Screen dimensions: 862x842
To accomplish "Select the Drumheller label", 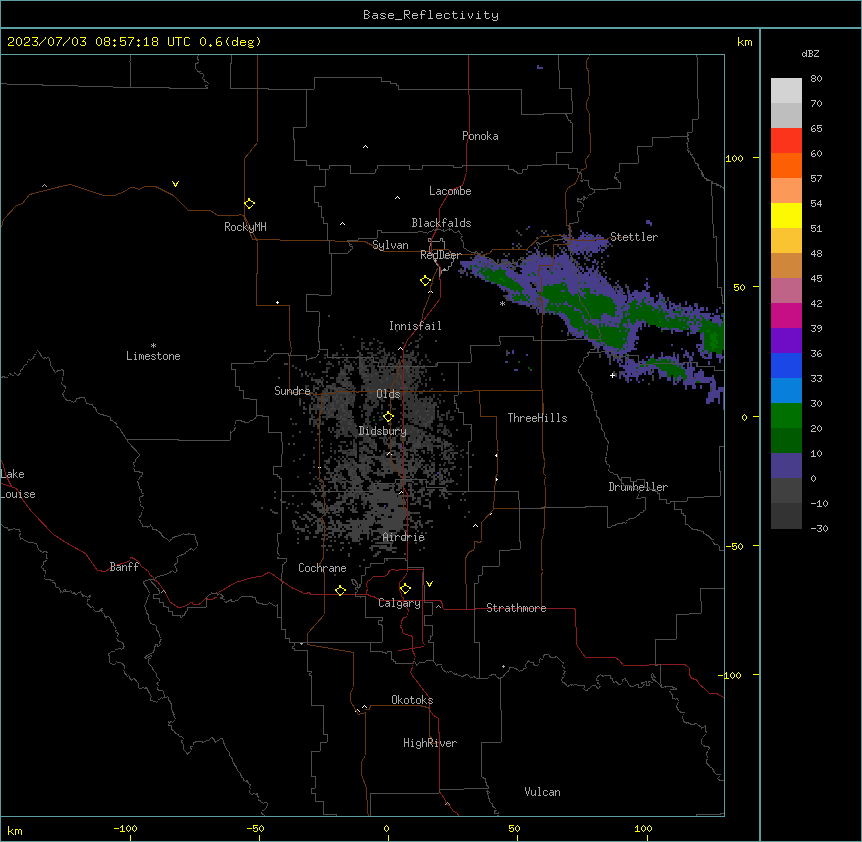I will pos(638,487).
